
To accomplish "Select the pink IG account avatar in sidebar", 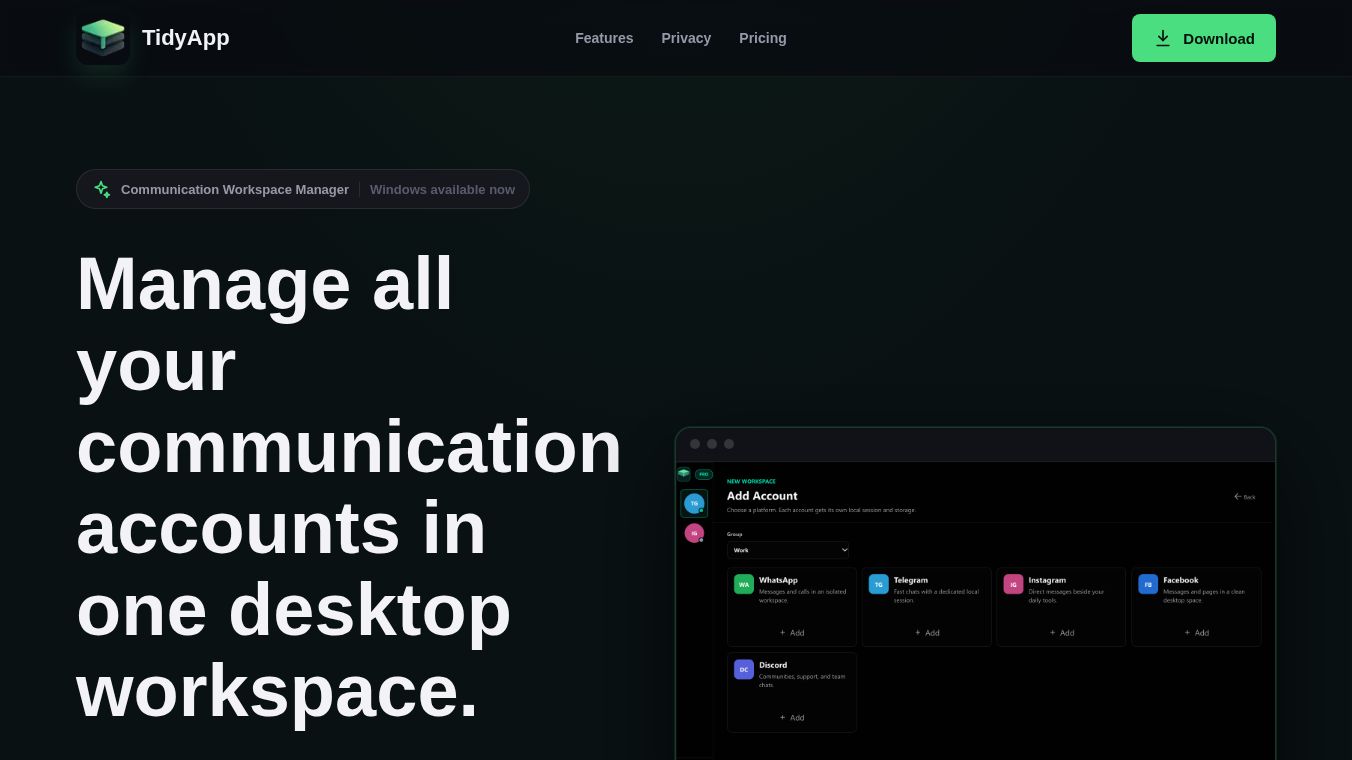I will pos(694,533).
